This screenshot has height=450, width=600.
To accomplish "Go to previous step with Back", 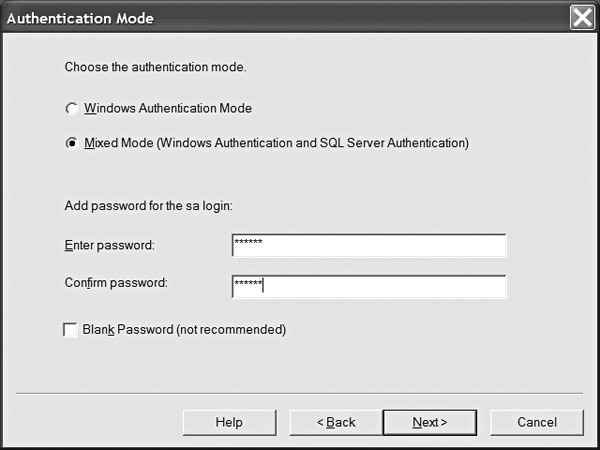I will pyautogui.click(x=336, y=422).
